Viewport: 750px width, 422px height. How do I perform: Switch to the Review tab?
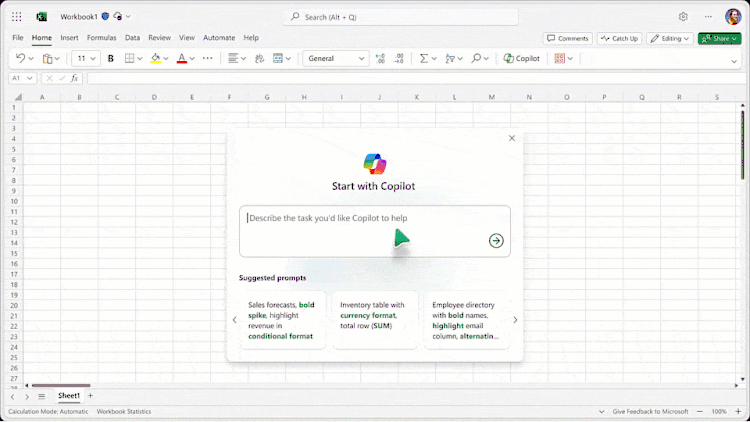coord(159,37)
